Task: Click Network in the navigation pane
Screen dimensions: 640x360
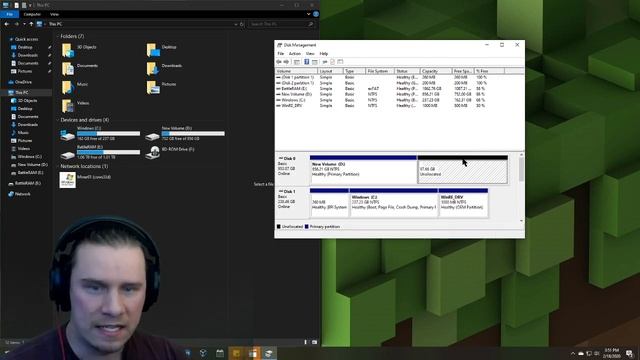Action: pyautogui.click(x=22, y=194)
